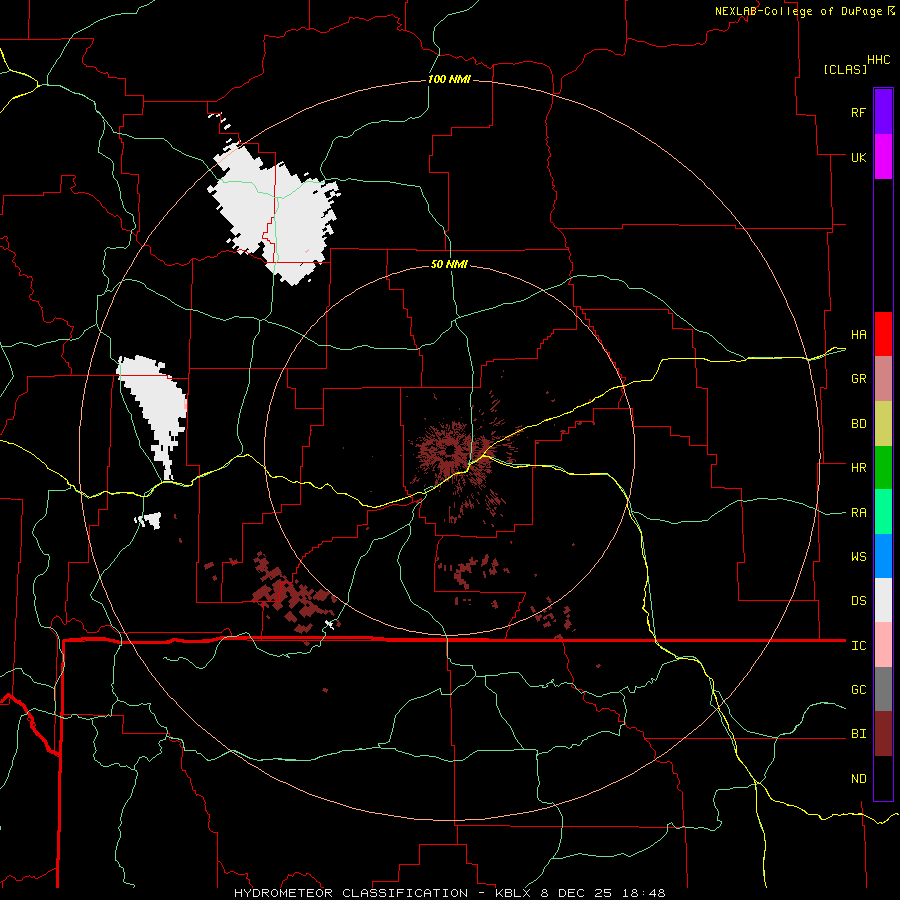The width and height of the screenshot is (900, 900).
Task: Click the HA red legend swatch
Action: [883, 334]
